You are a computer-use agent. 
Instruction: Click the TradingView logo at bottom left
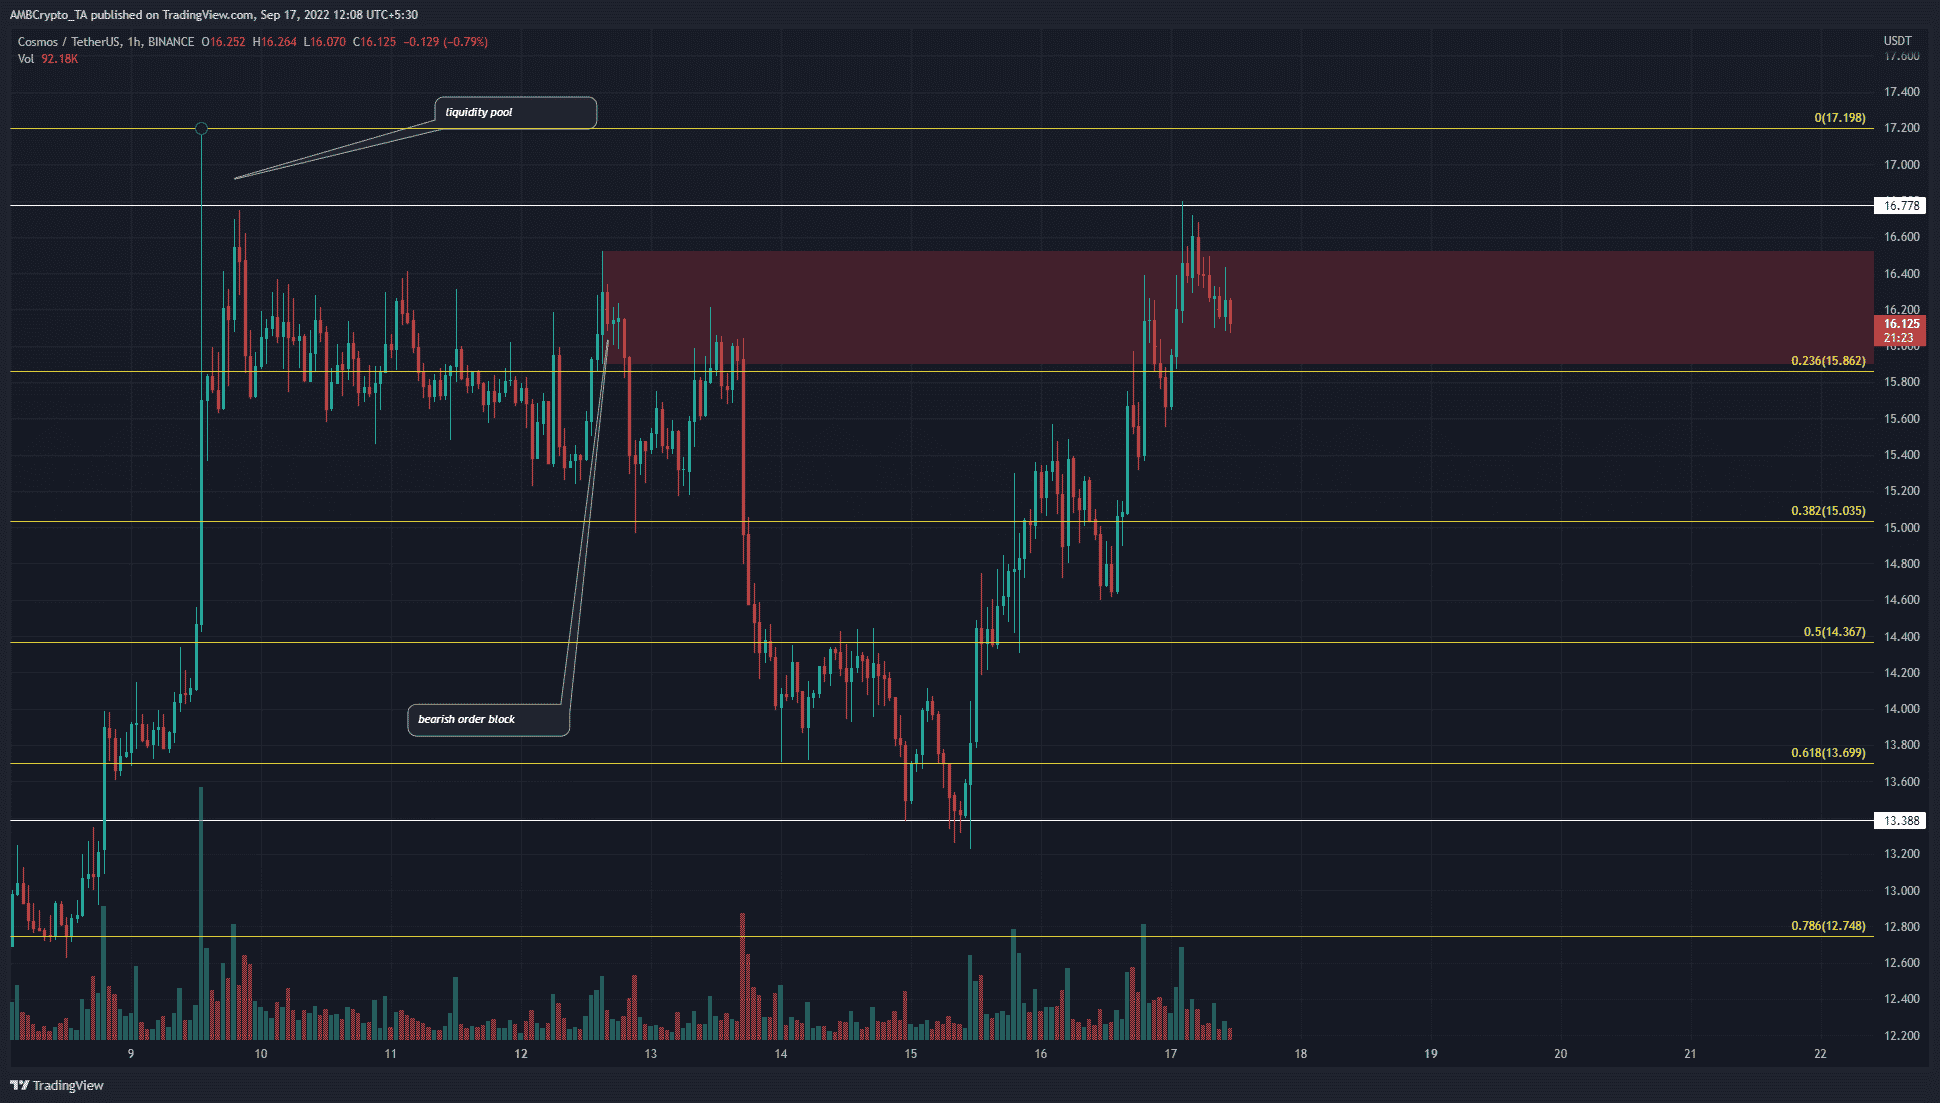coord(57,1085)
